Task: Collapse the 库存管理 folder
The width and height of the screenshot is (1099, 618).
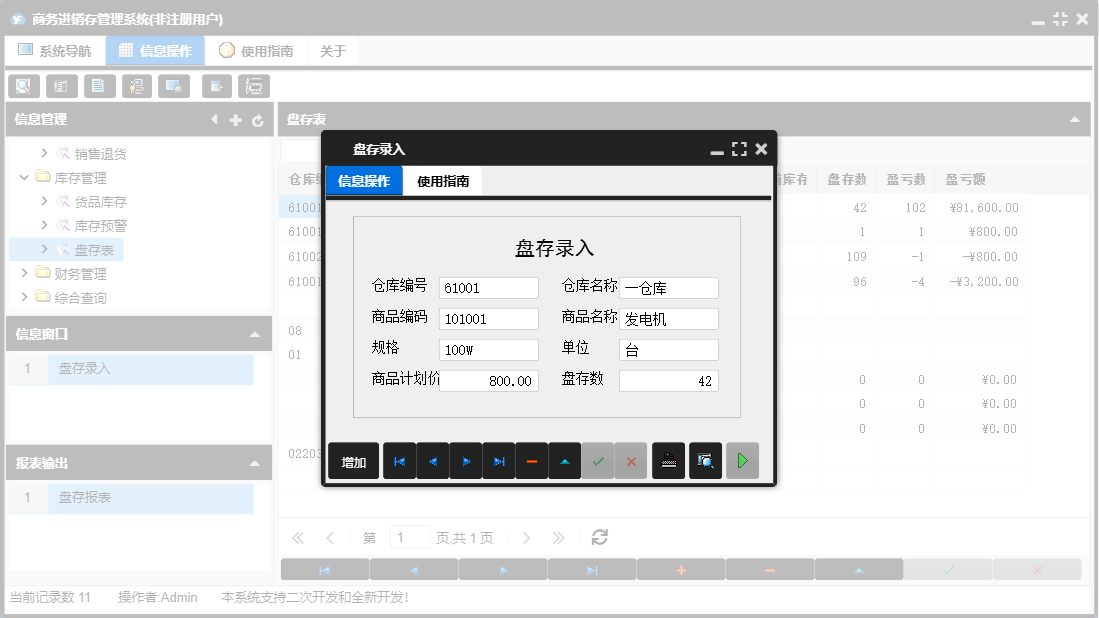Action: pyautogui.click(x=23, y=177)
